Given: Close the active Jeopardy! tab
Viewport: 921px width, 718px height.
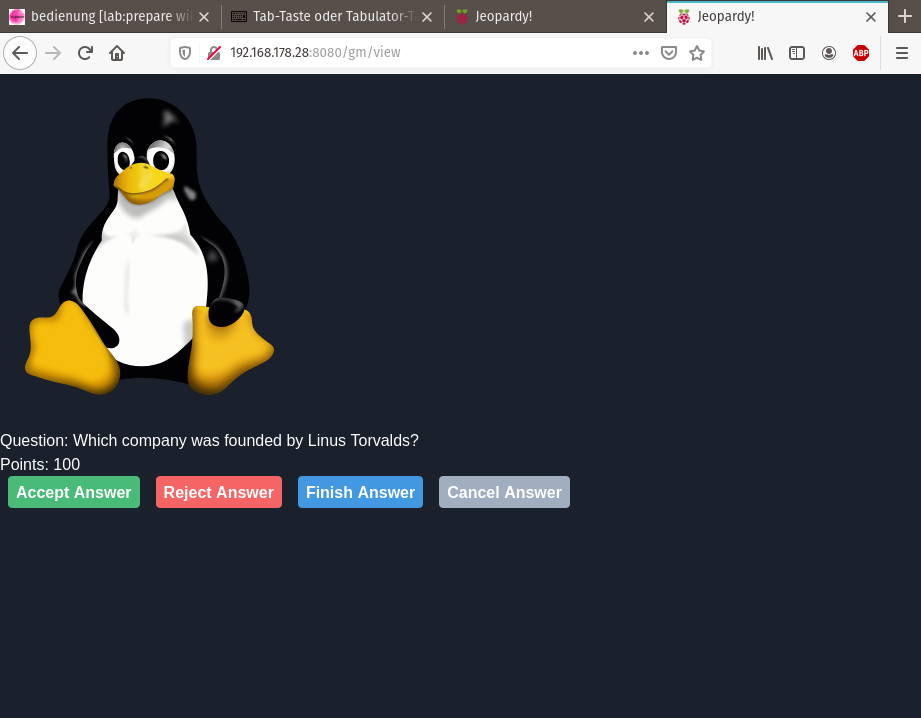Looking at the screenshot, I should (x=870, y=17).
